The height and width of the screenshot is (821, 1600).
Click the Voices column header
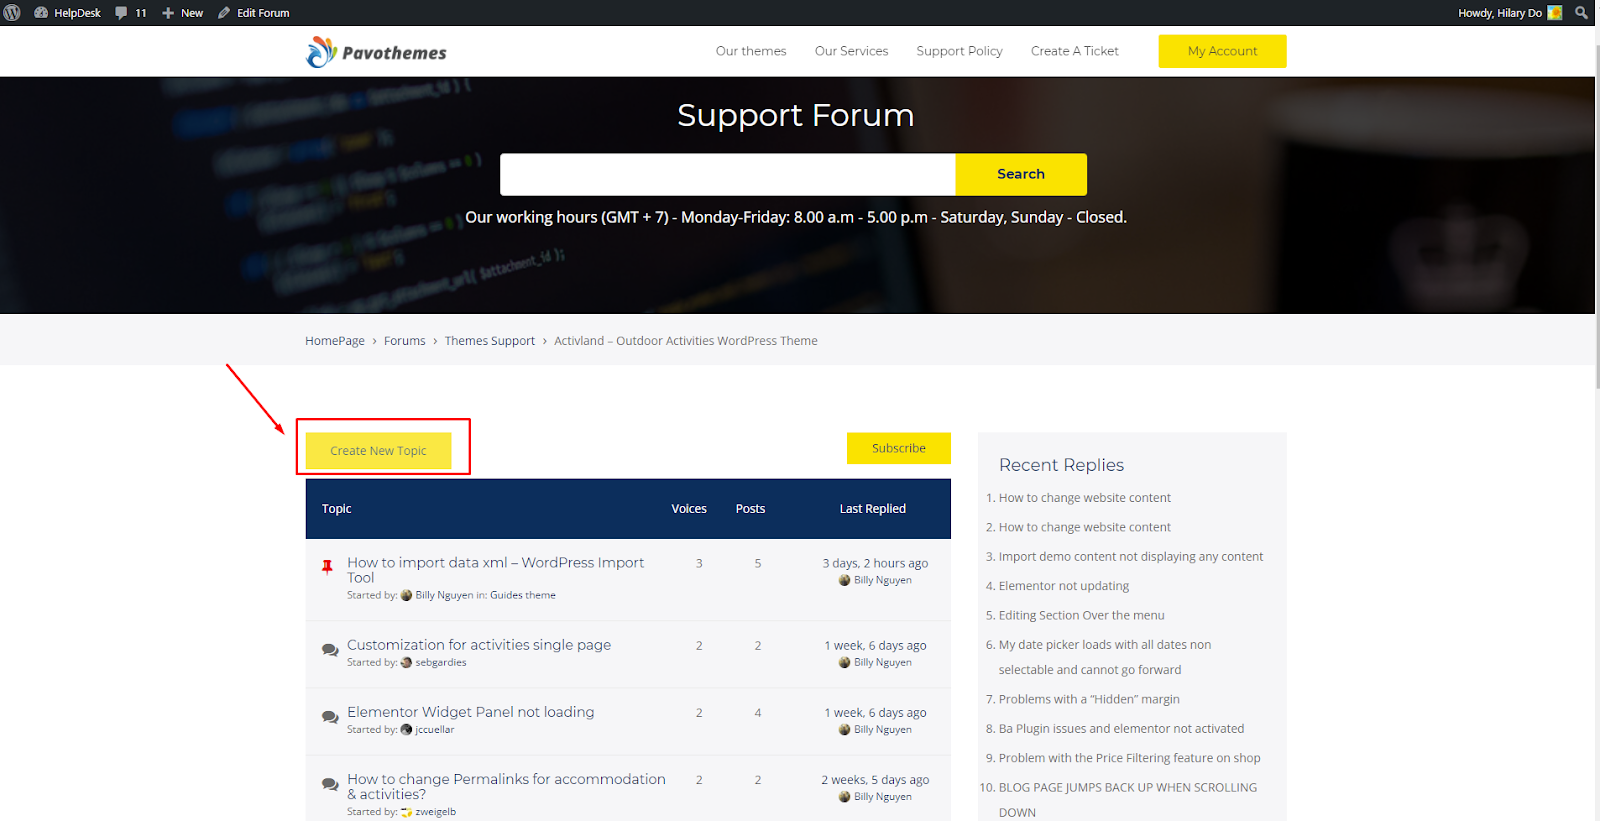(x=689, y=509)
